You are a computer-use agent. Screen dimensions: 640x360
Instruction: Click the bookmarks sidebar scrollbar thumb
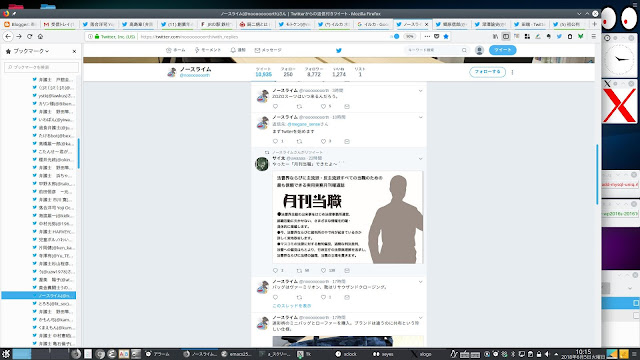[78, 153]
